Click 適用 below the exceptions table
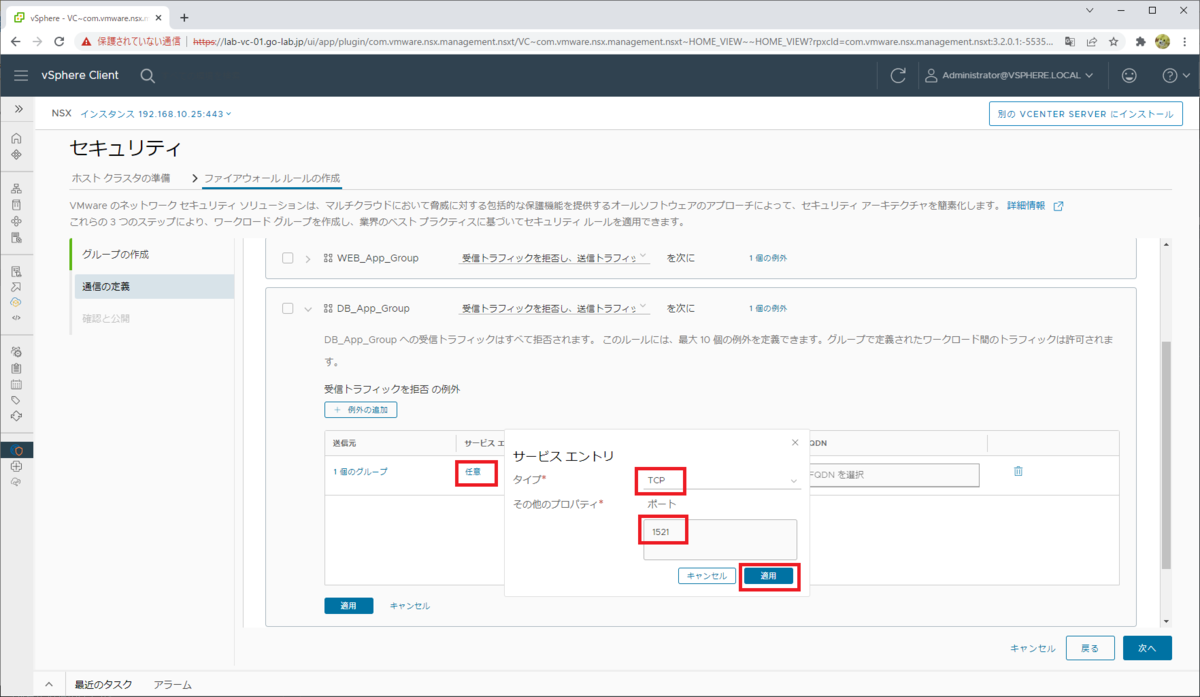Image resolution: width=1200 pixels, height=697 pixels. (348, 606)
